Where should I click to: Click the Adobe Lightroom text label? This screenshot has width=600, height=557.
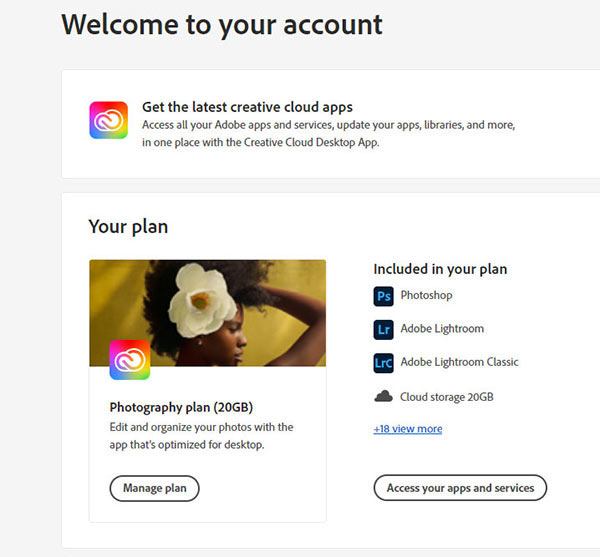click(x=442, y=329)
